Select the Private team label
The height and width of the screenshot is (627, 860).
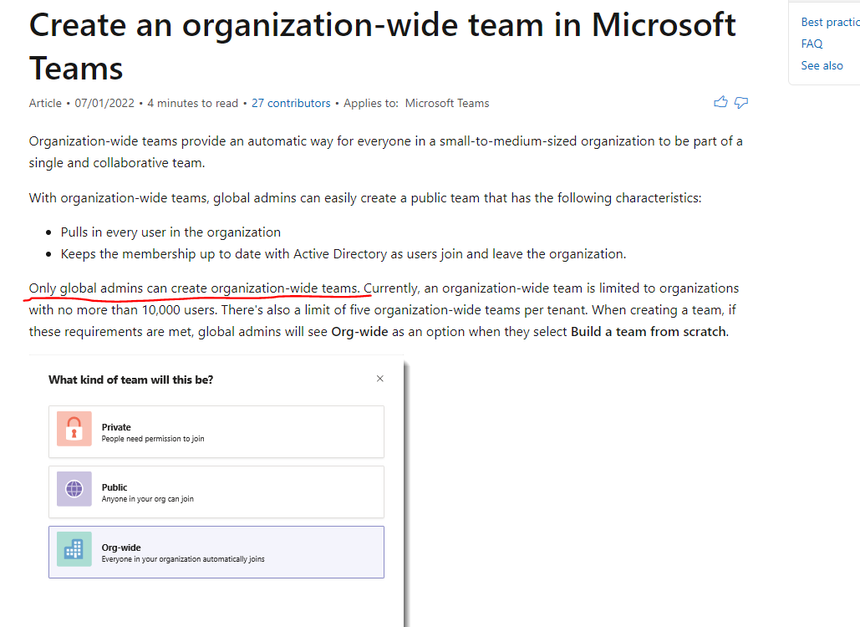click(116, 427)
